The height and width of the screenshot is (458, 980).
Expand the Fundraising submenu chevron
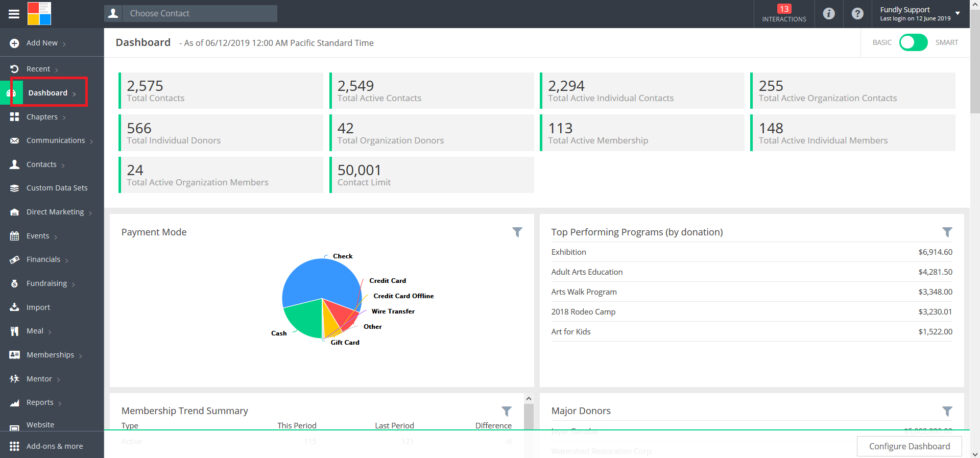pos(73,284)
